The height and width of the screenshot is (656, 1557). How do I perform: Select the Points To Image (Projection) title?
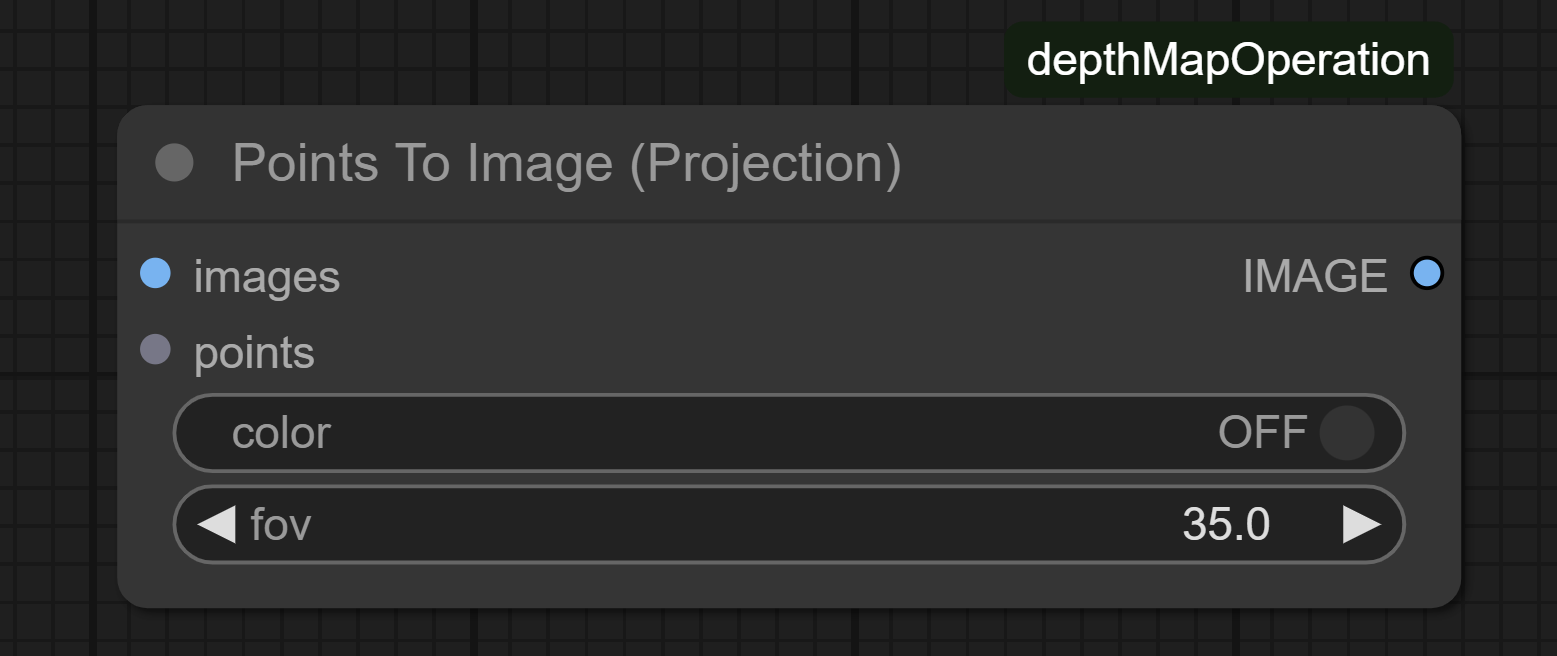pos(567,163)
